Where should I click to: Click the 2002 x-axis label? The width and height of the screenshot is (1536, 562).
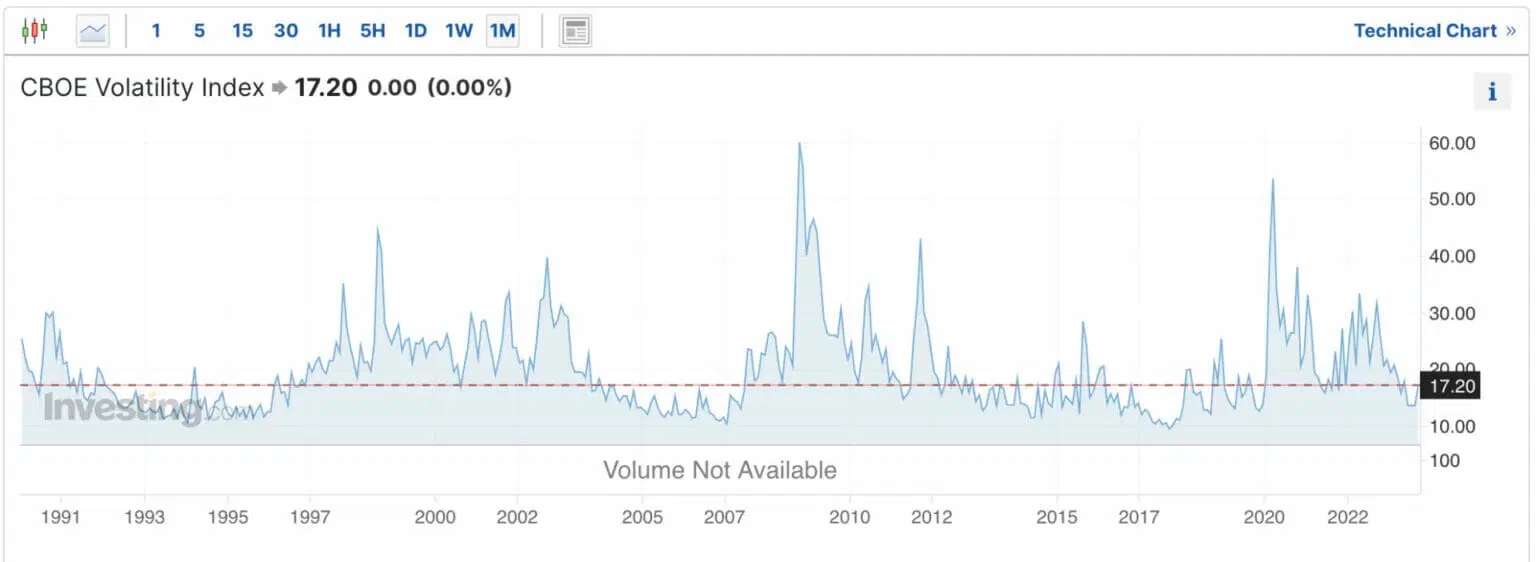(x=517, y=517)
